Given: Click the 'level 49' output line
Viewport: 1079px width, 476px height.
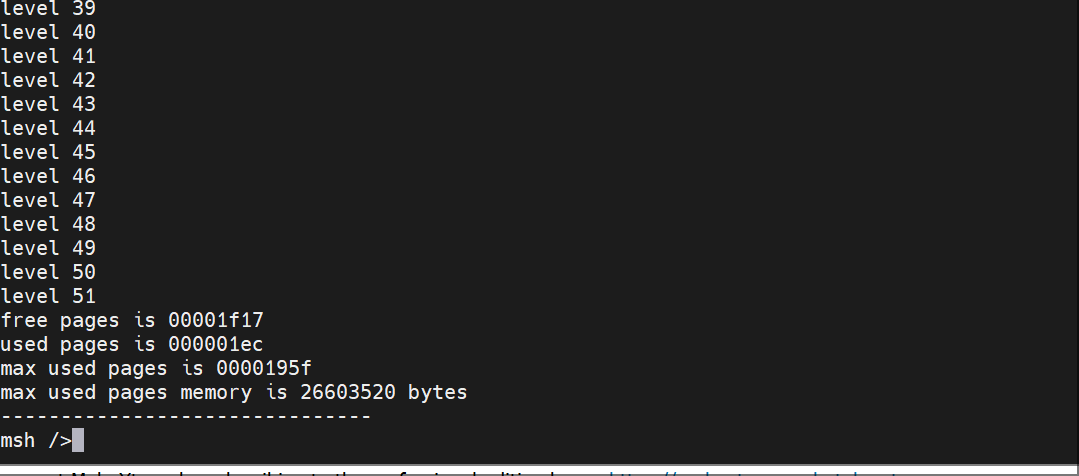Looking at the screenshot, I should pyautogui.click(x=48, y=248).
